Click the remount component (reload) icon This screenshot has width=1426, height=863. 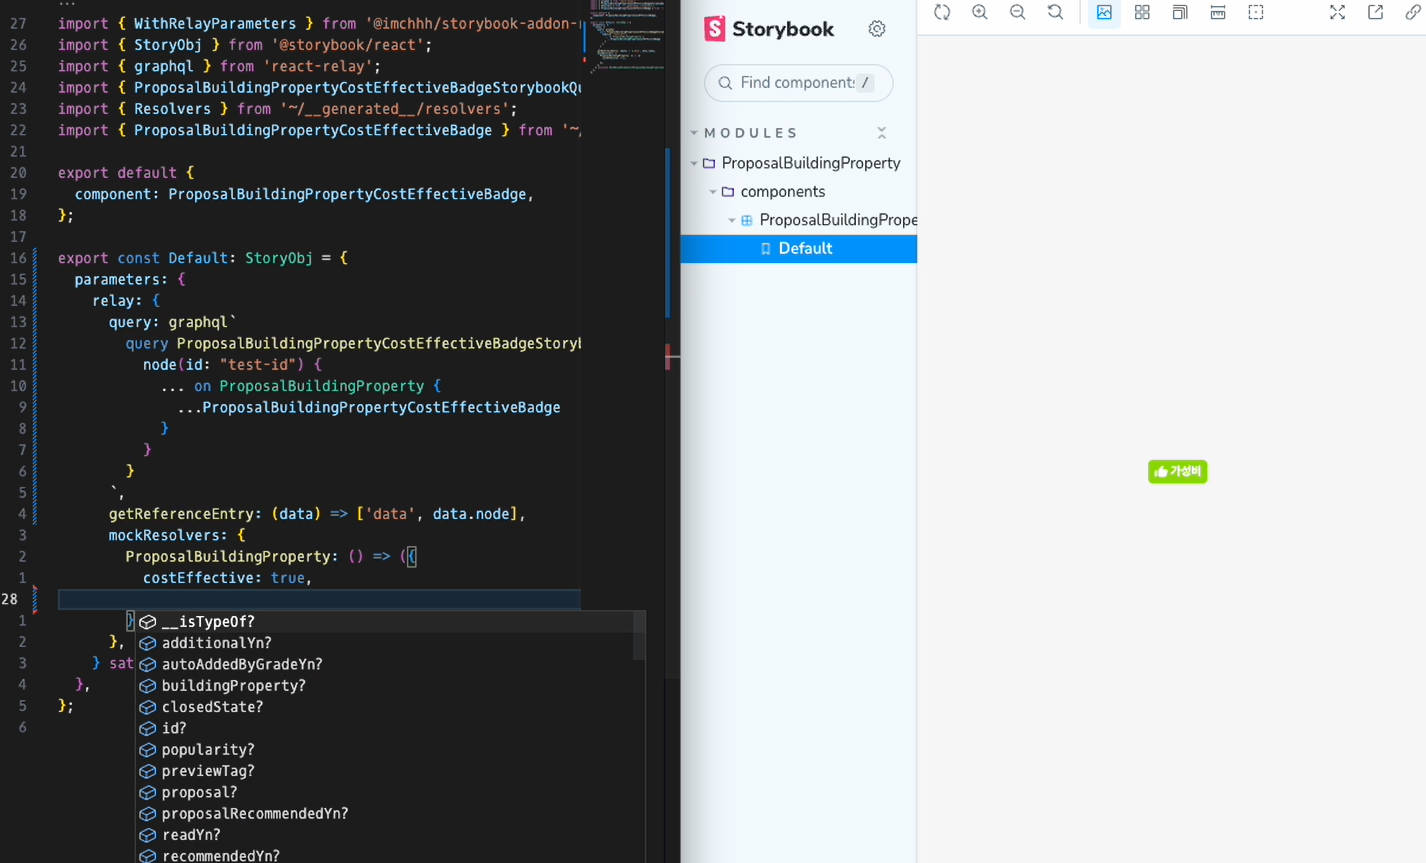[x=942, y=13]
